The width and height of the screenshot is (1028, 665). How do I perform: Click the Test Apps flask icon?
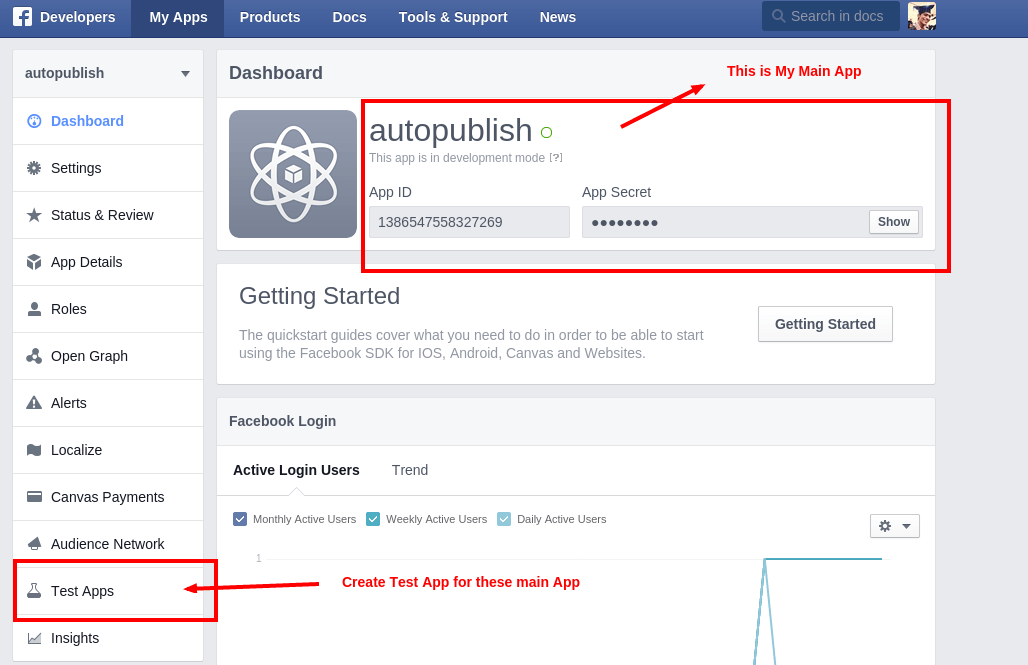34,591
